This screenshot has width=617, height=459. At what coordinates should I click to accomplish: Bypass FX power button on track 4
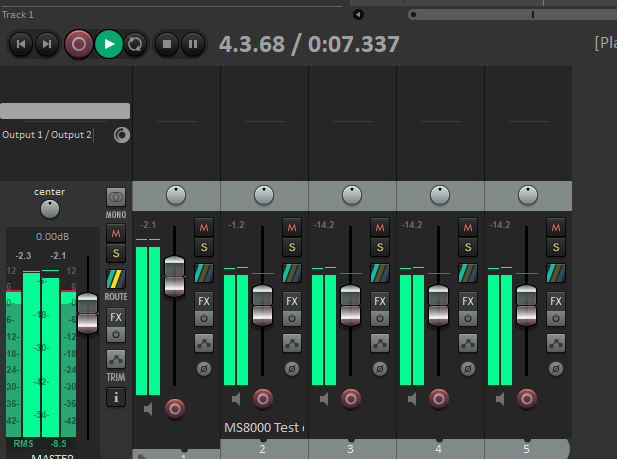coord(468,319)
